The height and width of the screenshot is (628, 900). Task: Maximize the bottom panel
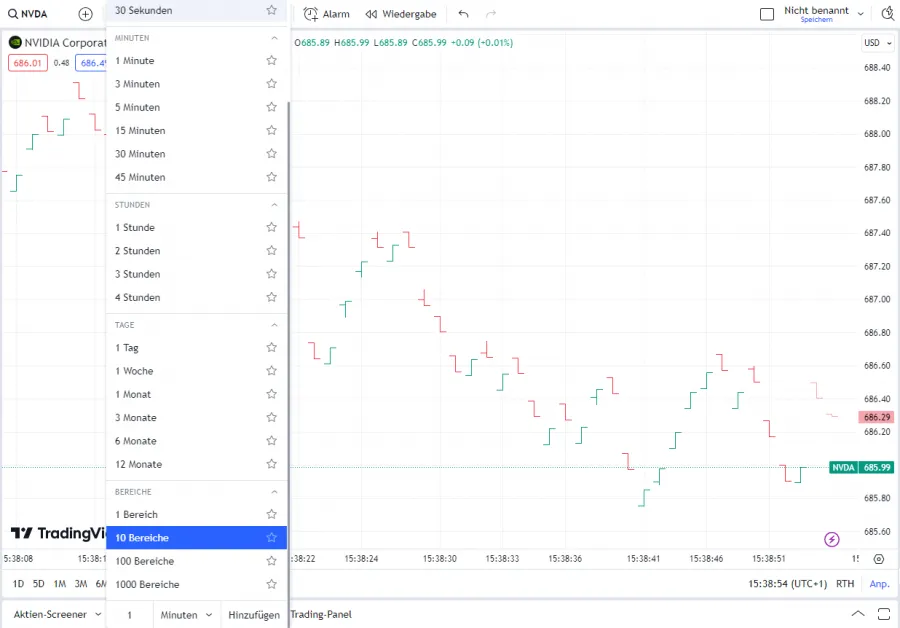click(x=880, y=614)
